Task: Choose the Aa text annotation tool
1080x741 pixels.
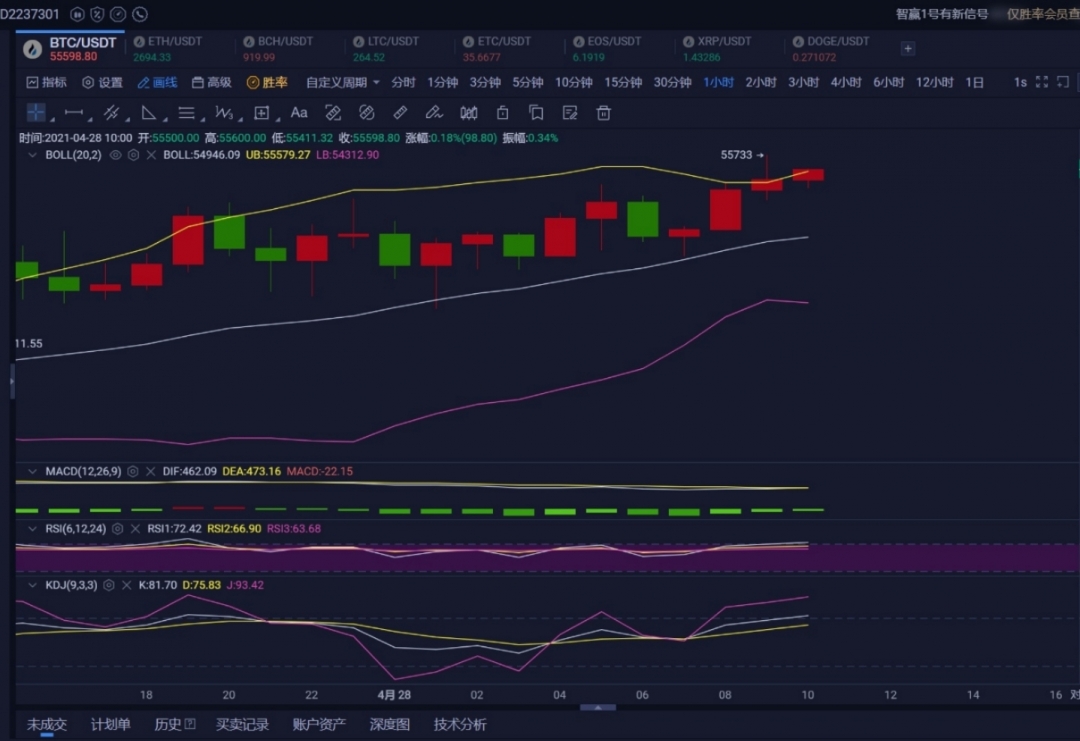Action: (299, 113)
